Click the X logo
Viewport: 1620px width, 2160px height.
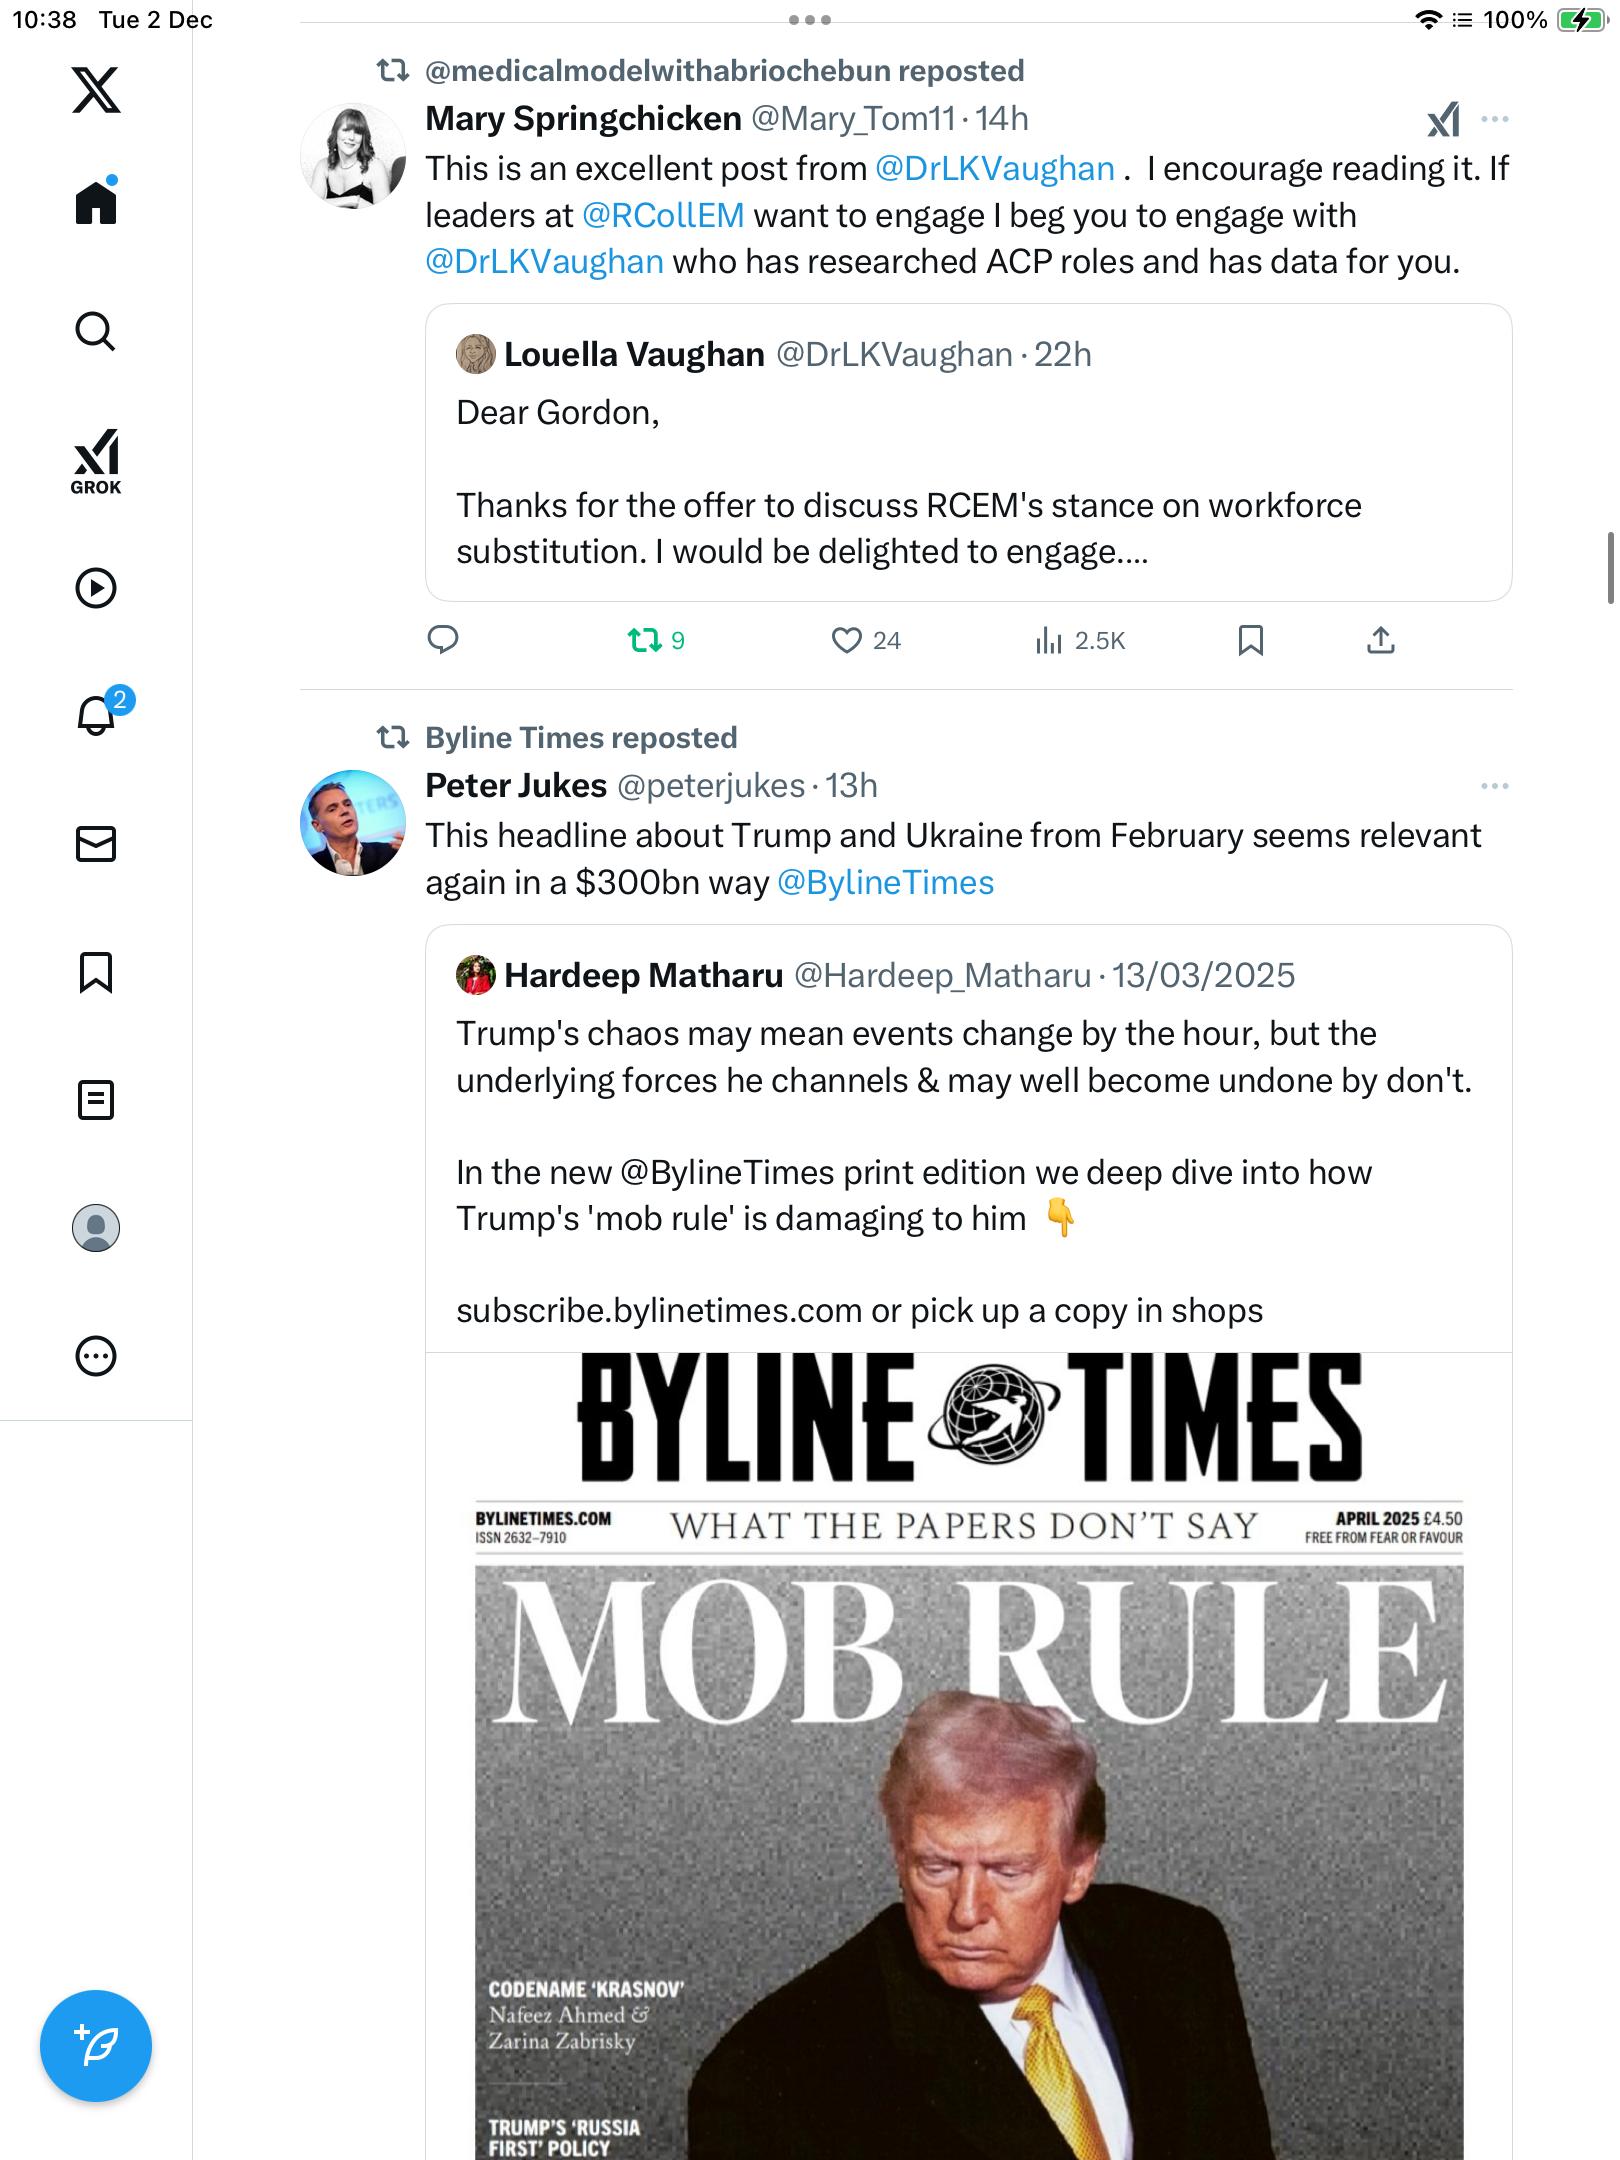tap(96, 90)
